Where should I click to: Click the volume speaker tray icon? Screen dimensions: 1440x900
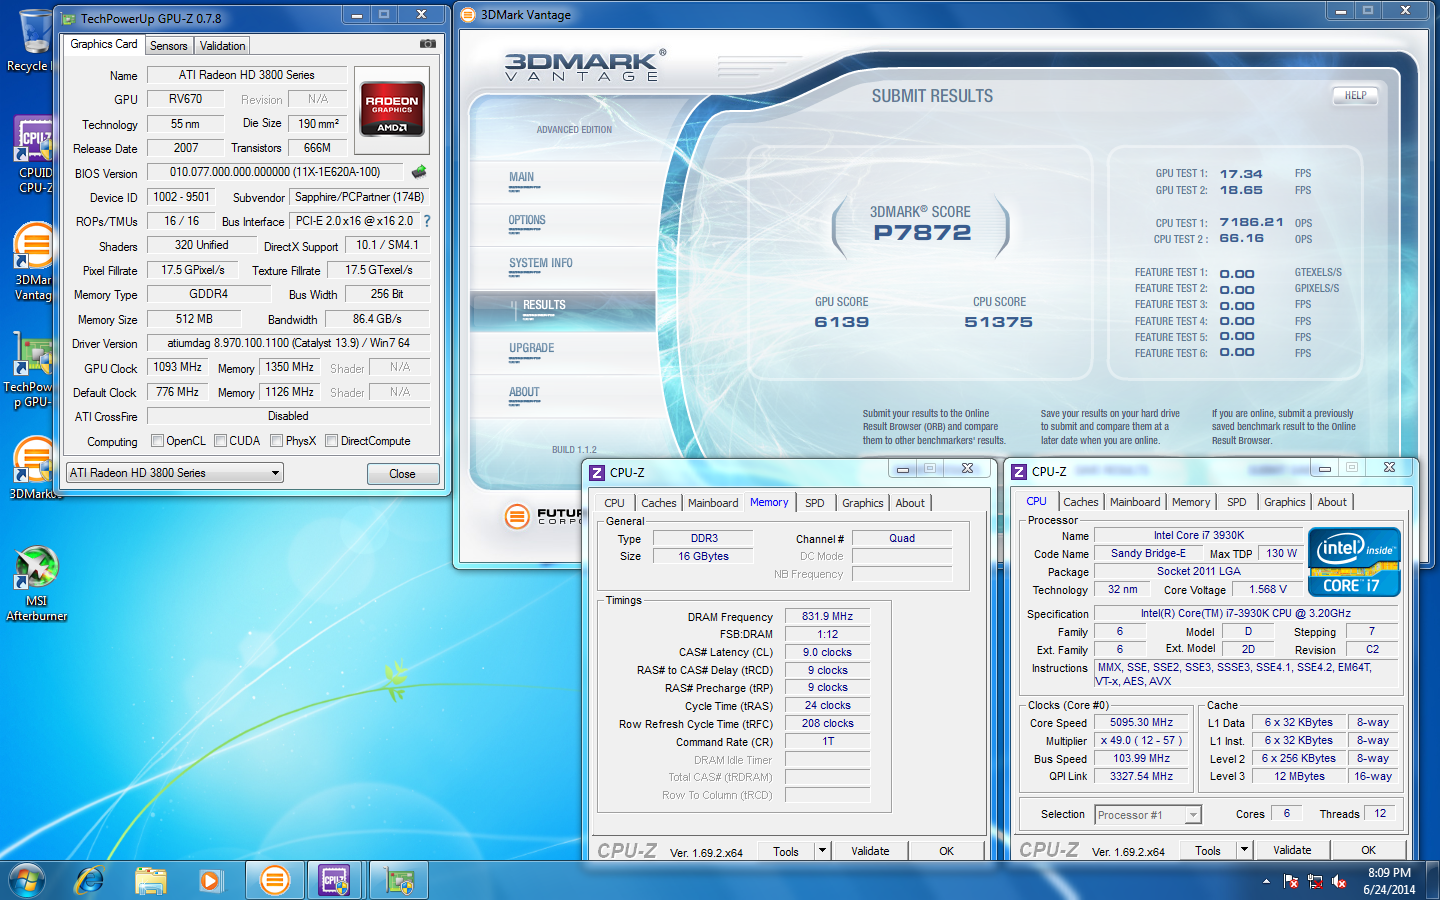point(1339,881)
